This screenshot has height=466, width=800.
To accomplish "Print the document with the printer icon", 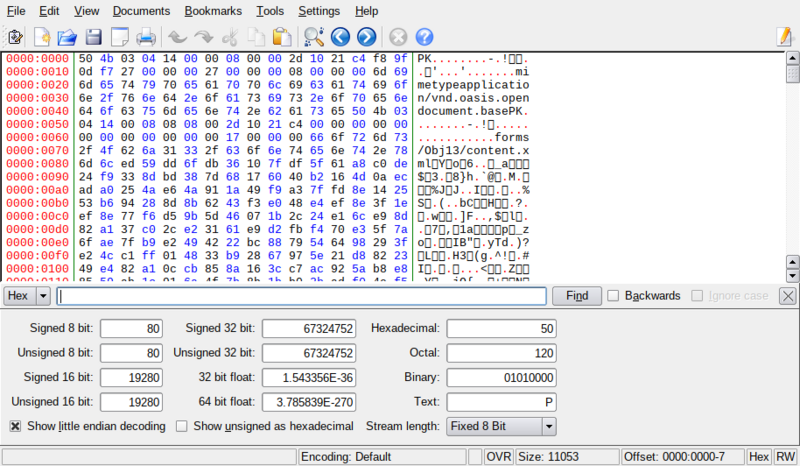I will point(145,37).
